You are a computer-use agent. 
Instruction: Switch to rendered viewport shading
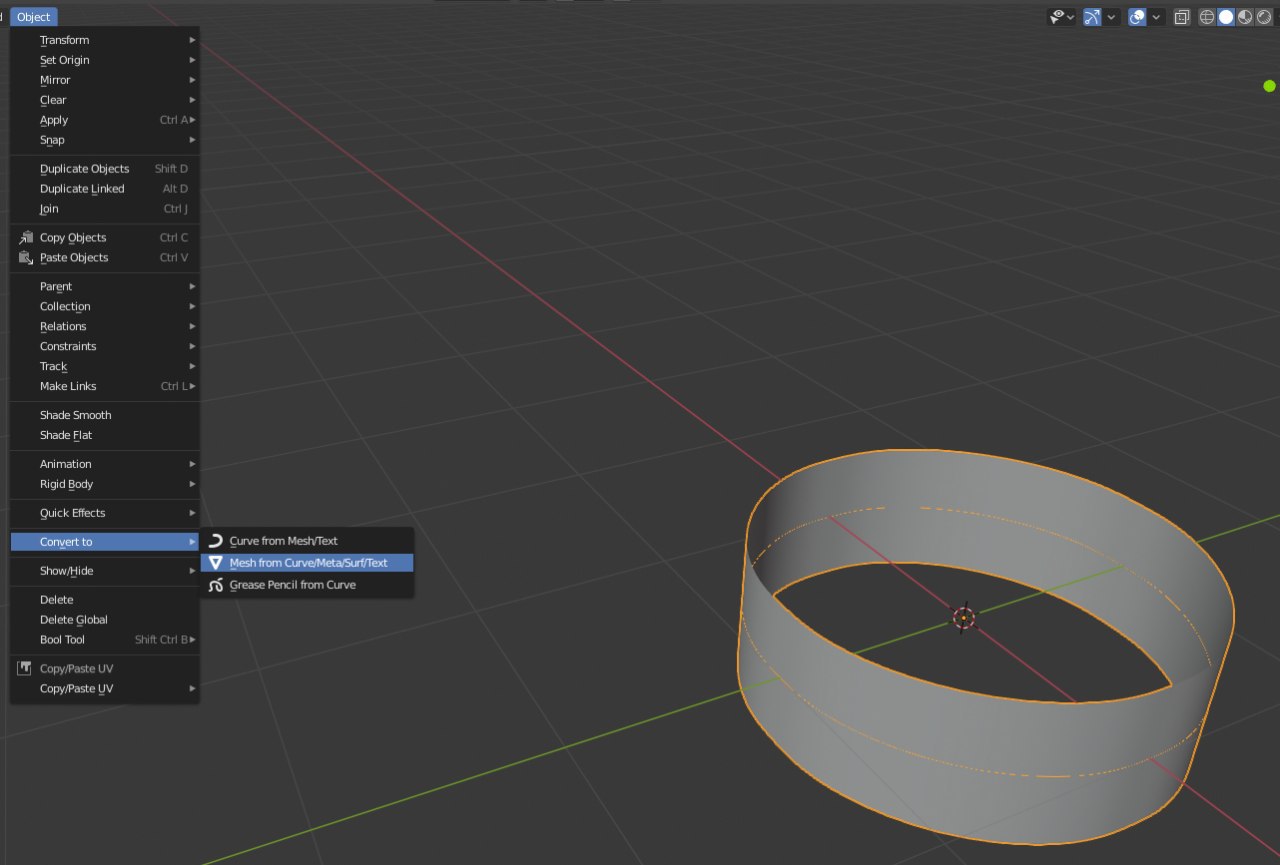[x=1264, y=17]
